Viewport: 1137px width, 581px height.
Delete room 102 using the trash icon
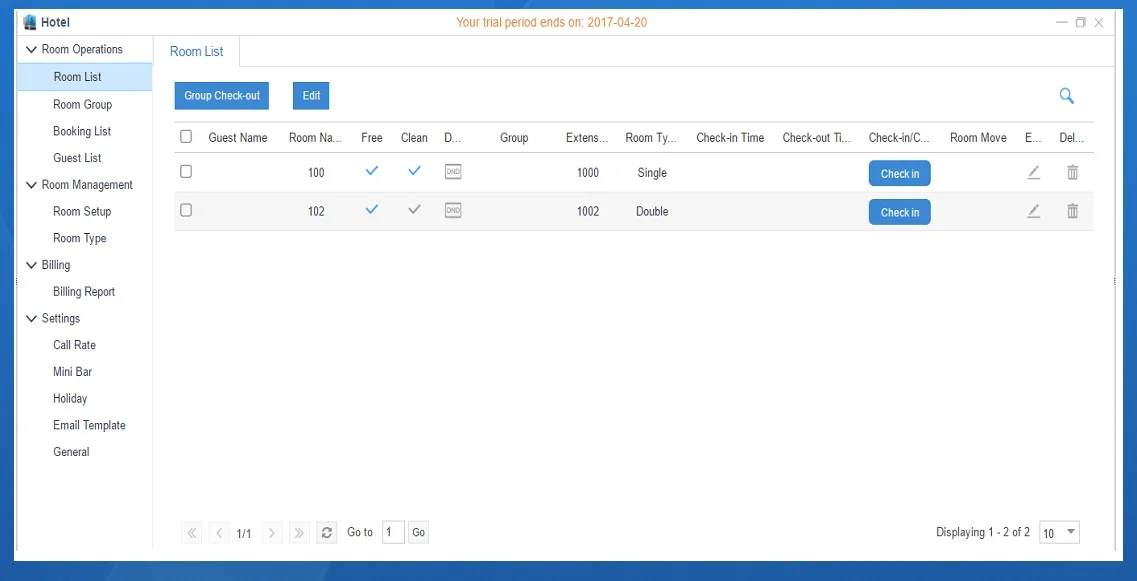[1072, 211]
